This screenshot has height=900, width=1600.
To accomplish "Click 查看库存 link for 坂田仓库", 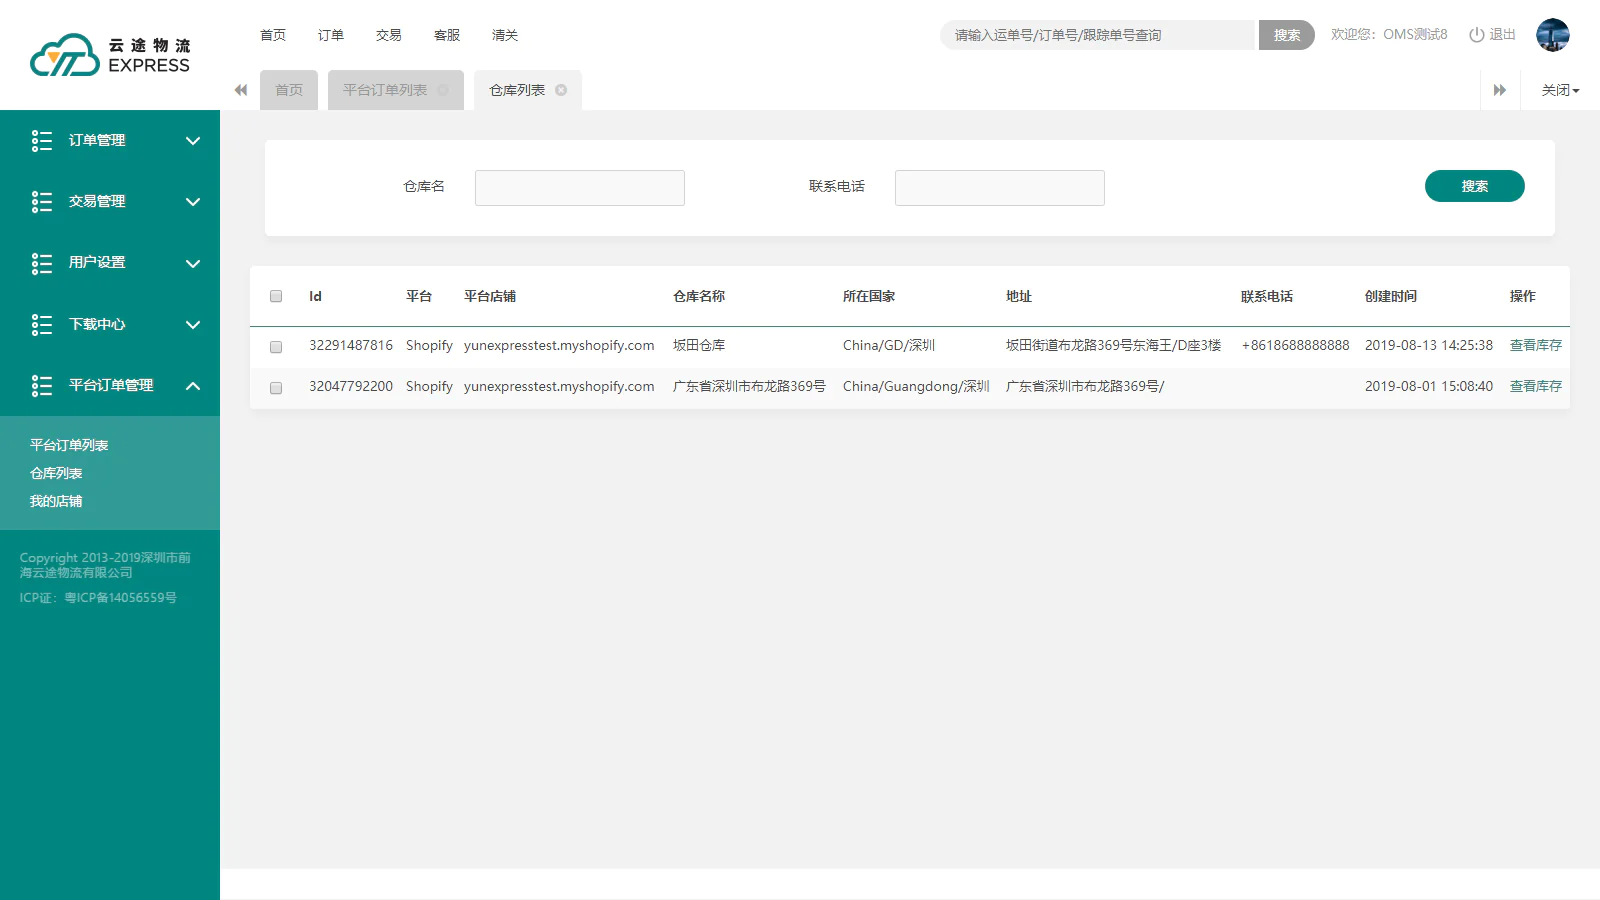I will pyautogui.click(x=1535, y=345).
